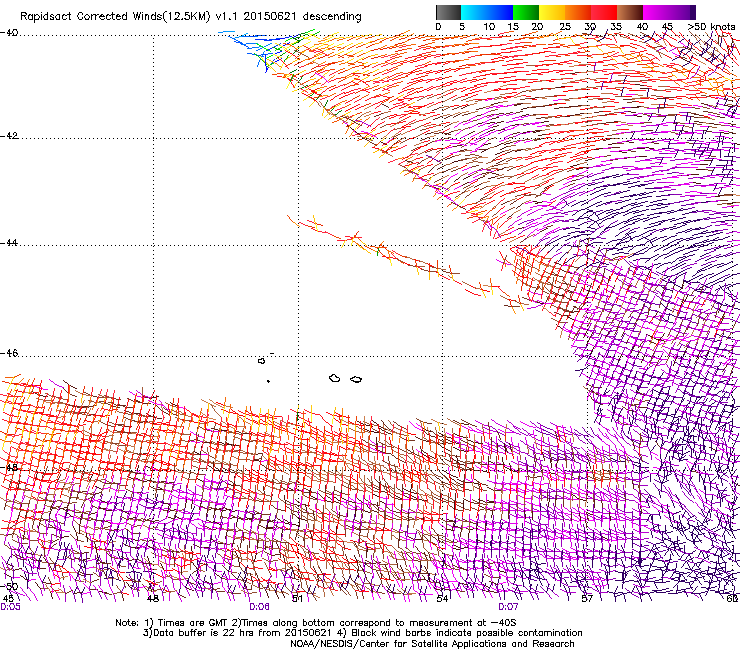Select the orange 25-30 knots color segment

point(578,12)
